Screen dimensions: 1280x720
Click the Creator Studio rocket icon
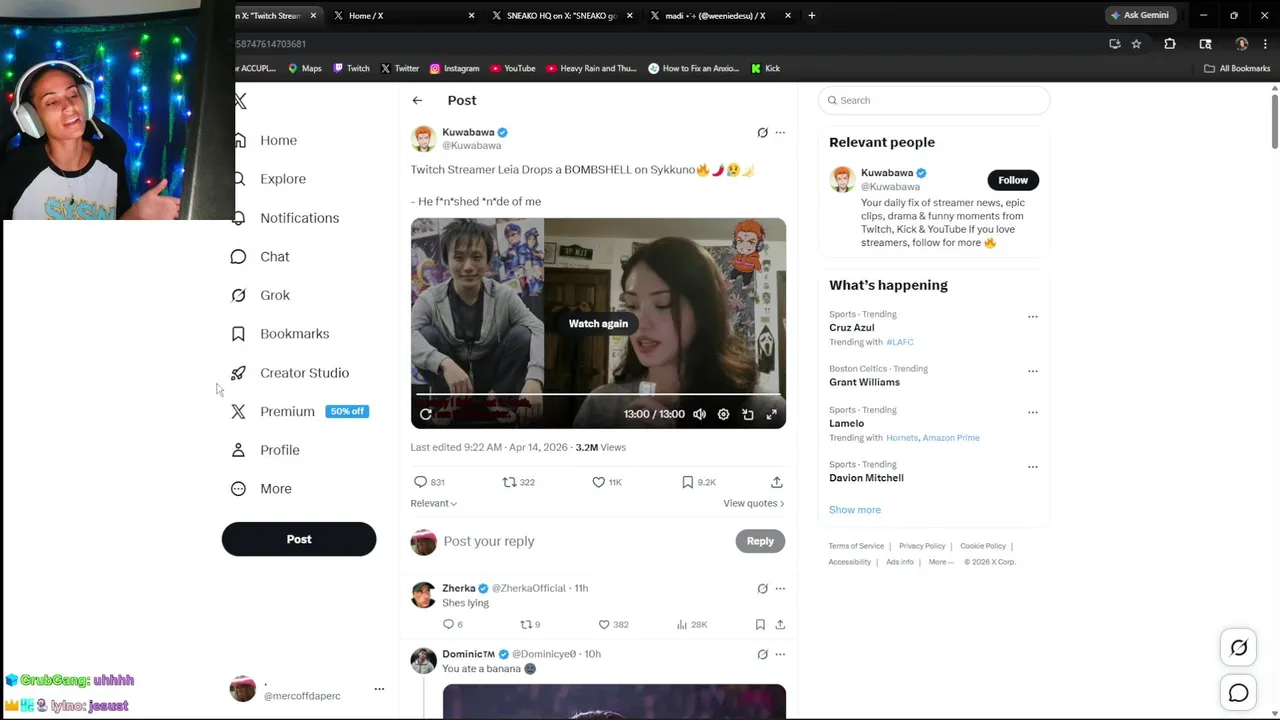(238, 373)
